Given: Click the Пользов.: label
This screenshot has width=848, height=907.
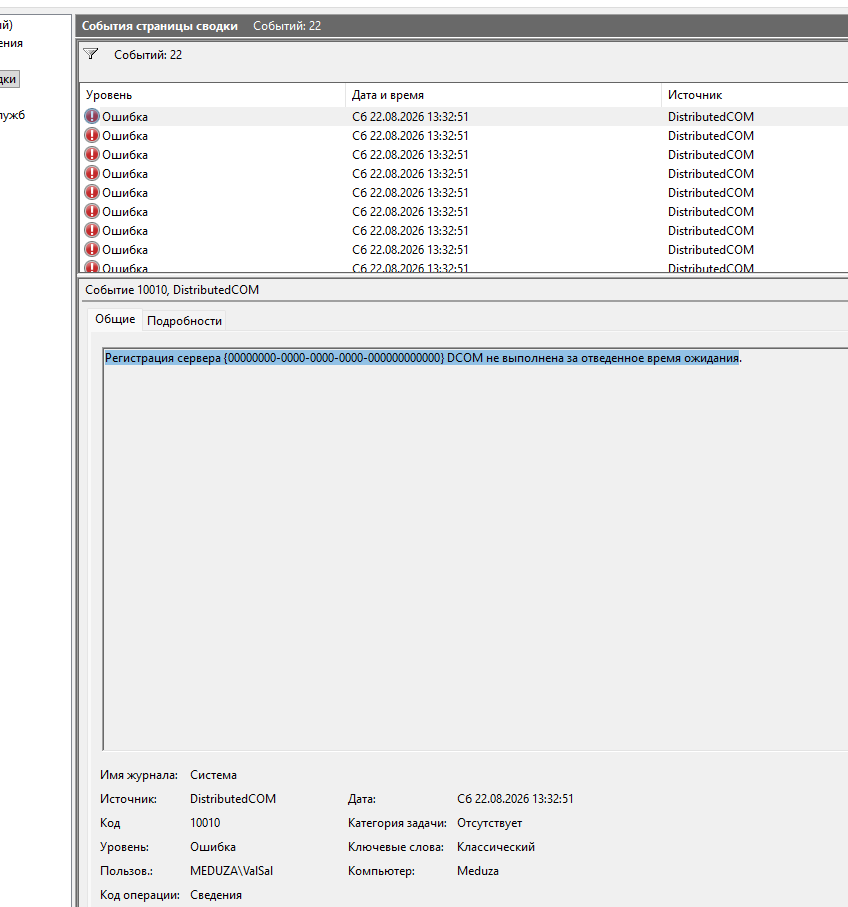Looking at the screenshot, I should click(126, 871).
